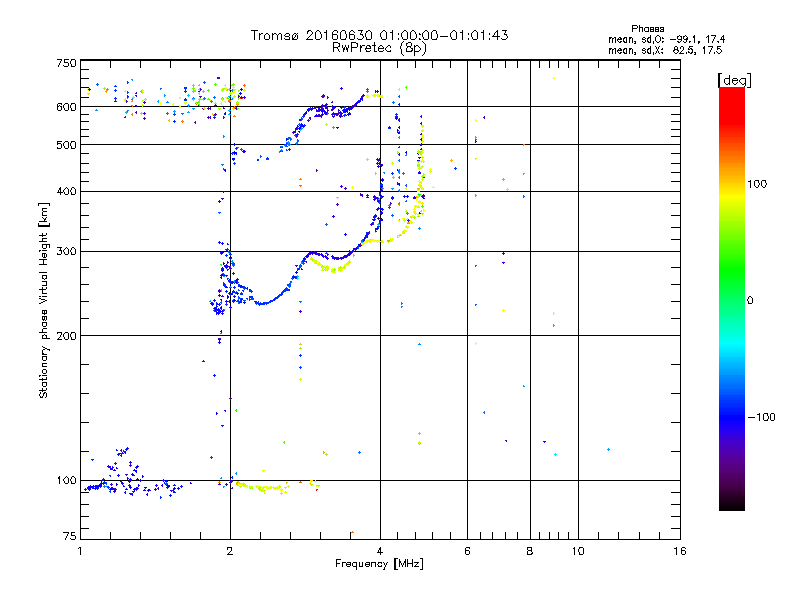
Task: Click the '200' height axis label
Action: 66,336
